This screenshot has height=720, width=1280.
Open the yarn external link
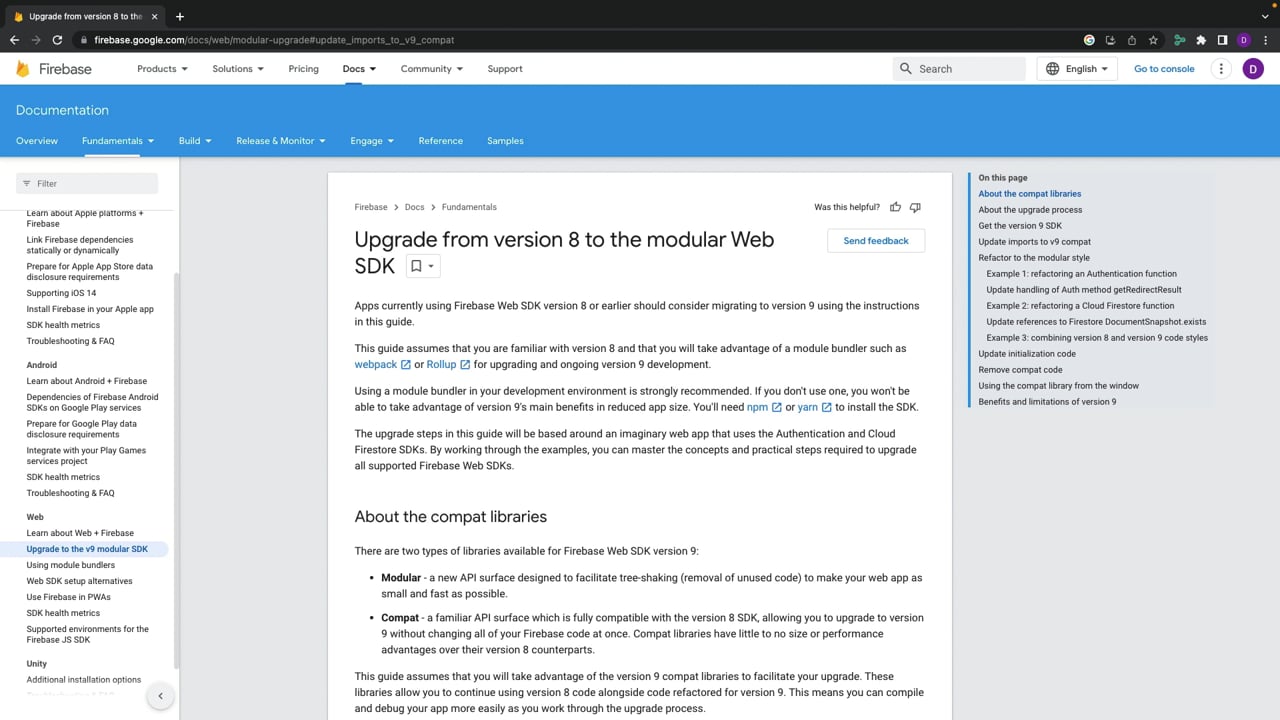(814, 408)
